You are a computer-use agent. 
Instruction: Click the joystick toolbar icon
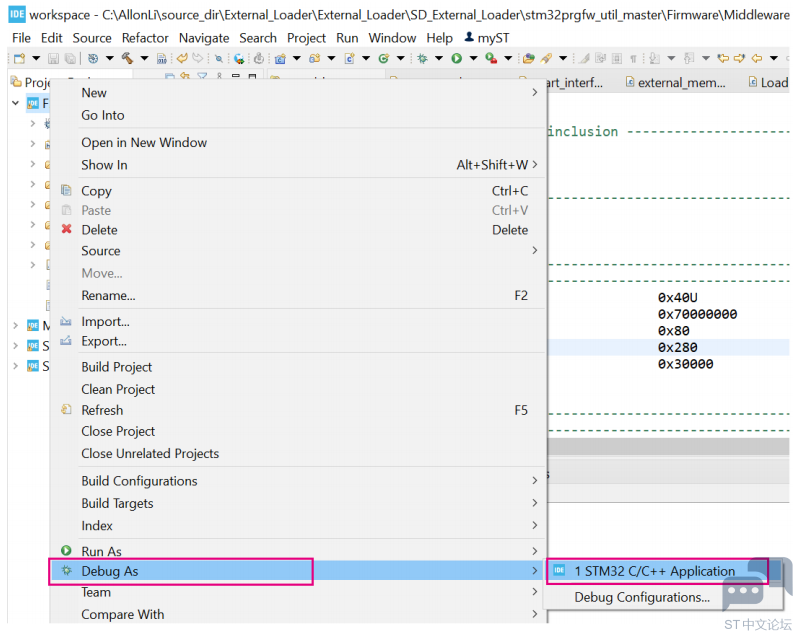pos(259,58)
